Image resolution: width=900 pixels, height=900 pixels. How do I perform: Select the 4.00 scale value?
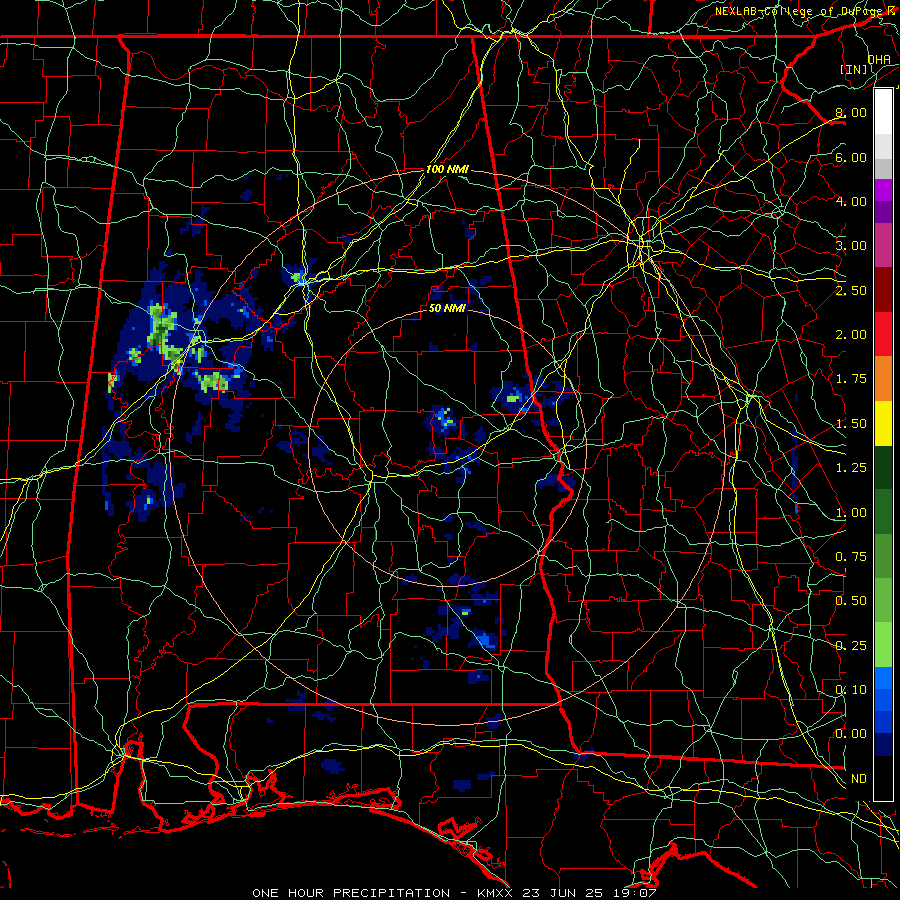pos(851,201)
